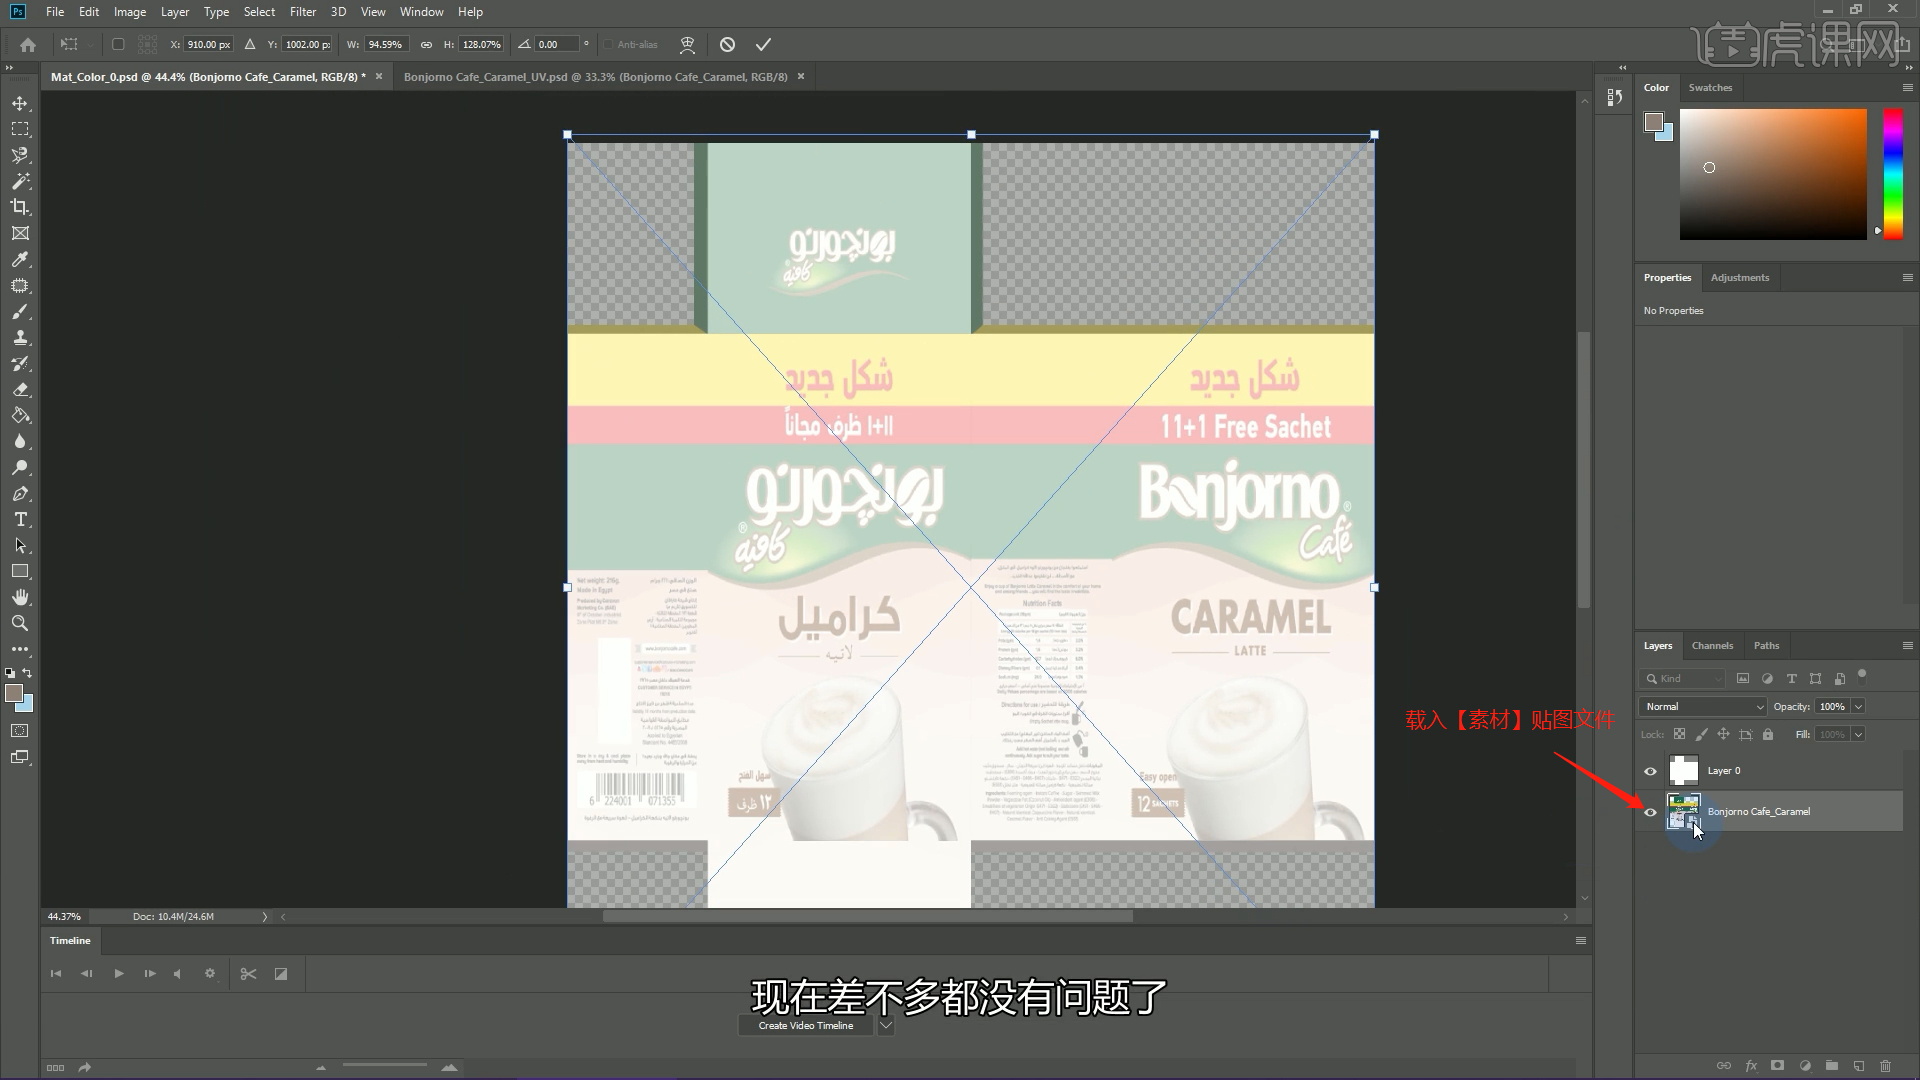Select the Frame tool
Image resolution: width=1920 pixels, height=1080 pixels.
20,233
